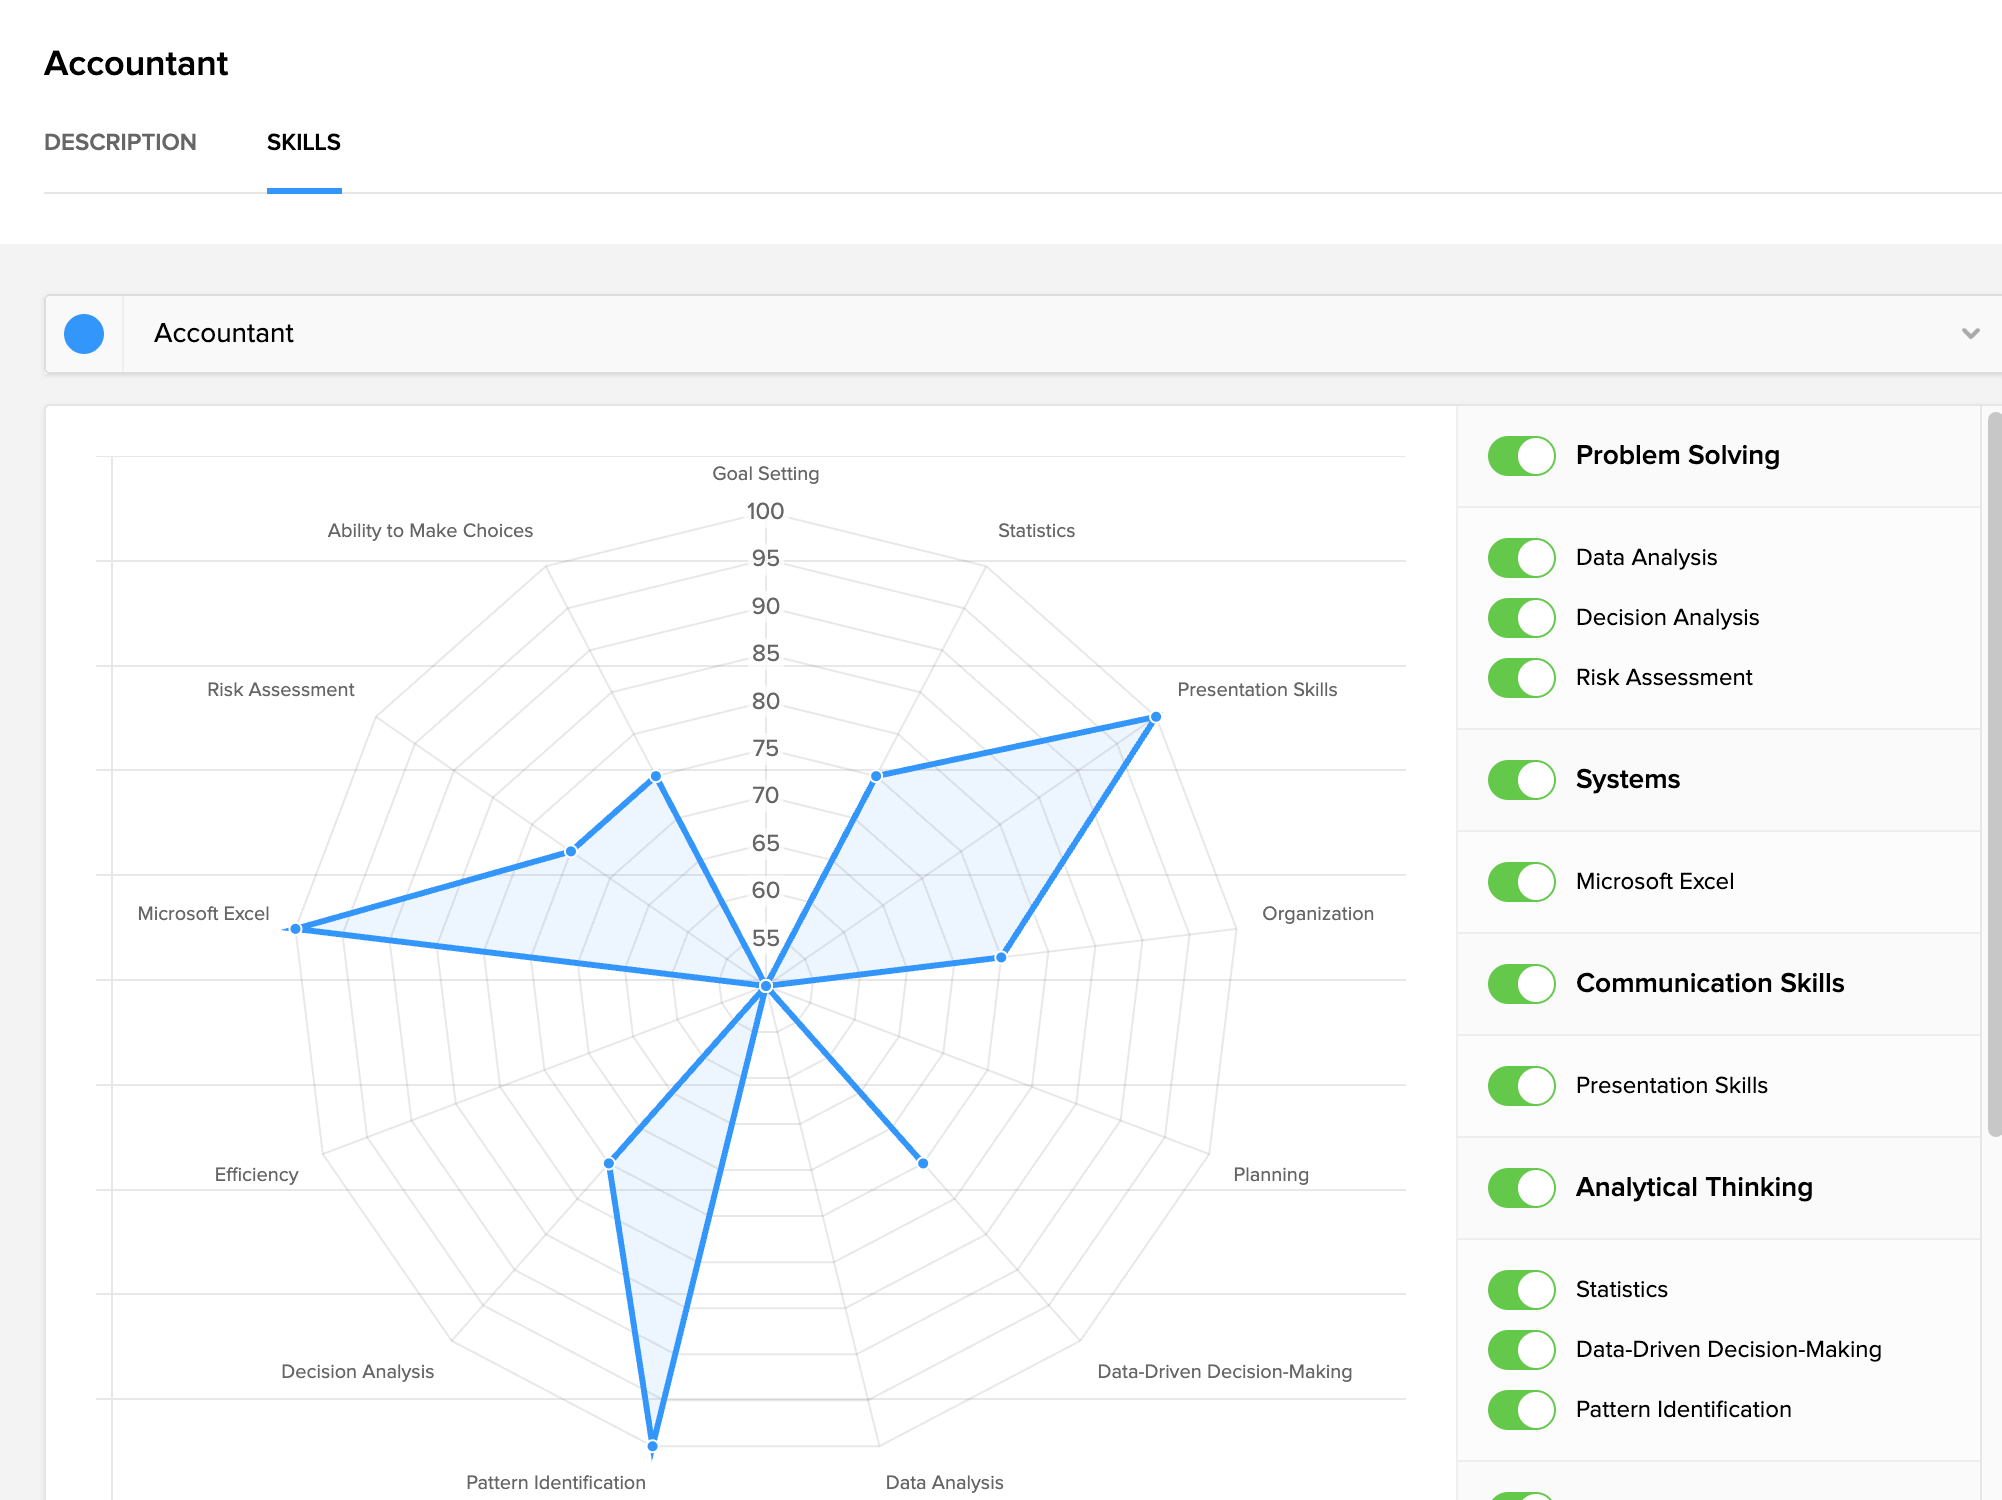Toggle off Pattern Identification
The image size is (2002, 1500).
1521,1410
